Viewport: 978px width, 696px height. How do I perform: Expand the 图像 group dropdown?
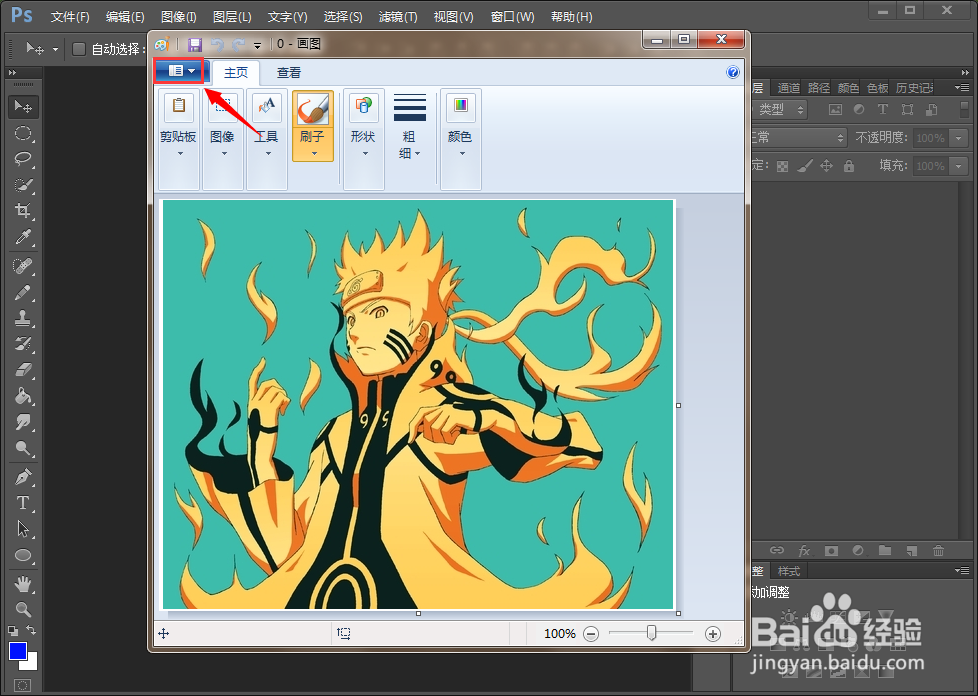pyautogui.click(x=224, y=153)
